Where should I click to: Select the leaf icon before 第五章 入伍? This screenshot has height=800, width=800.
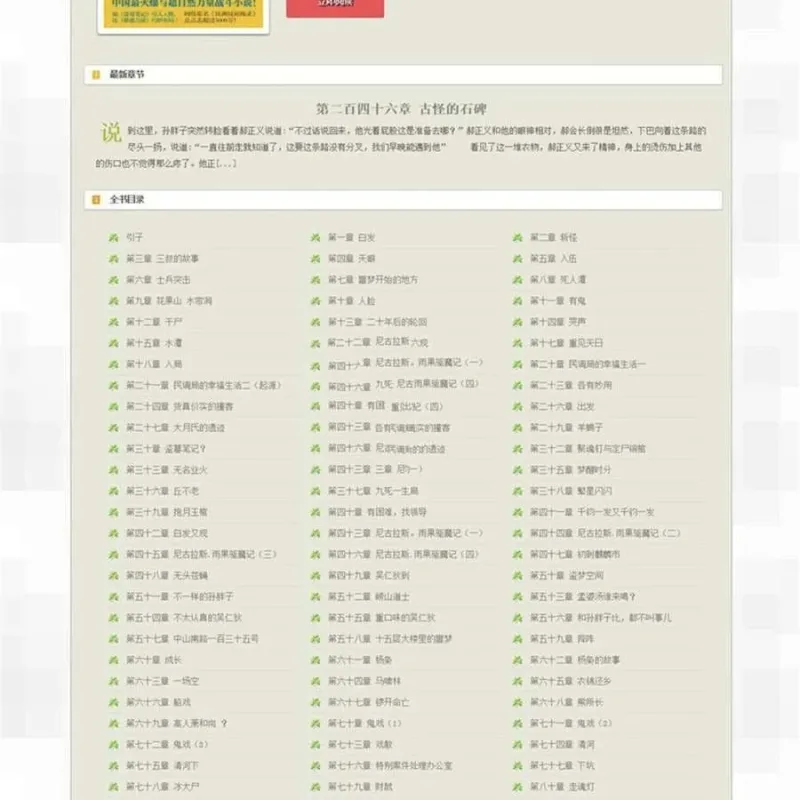tap(517, 259)
